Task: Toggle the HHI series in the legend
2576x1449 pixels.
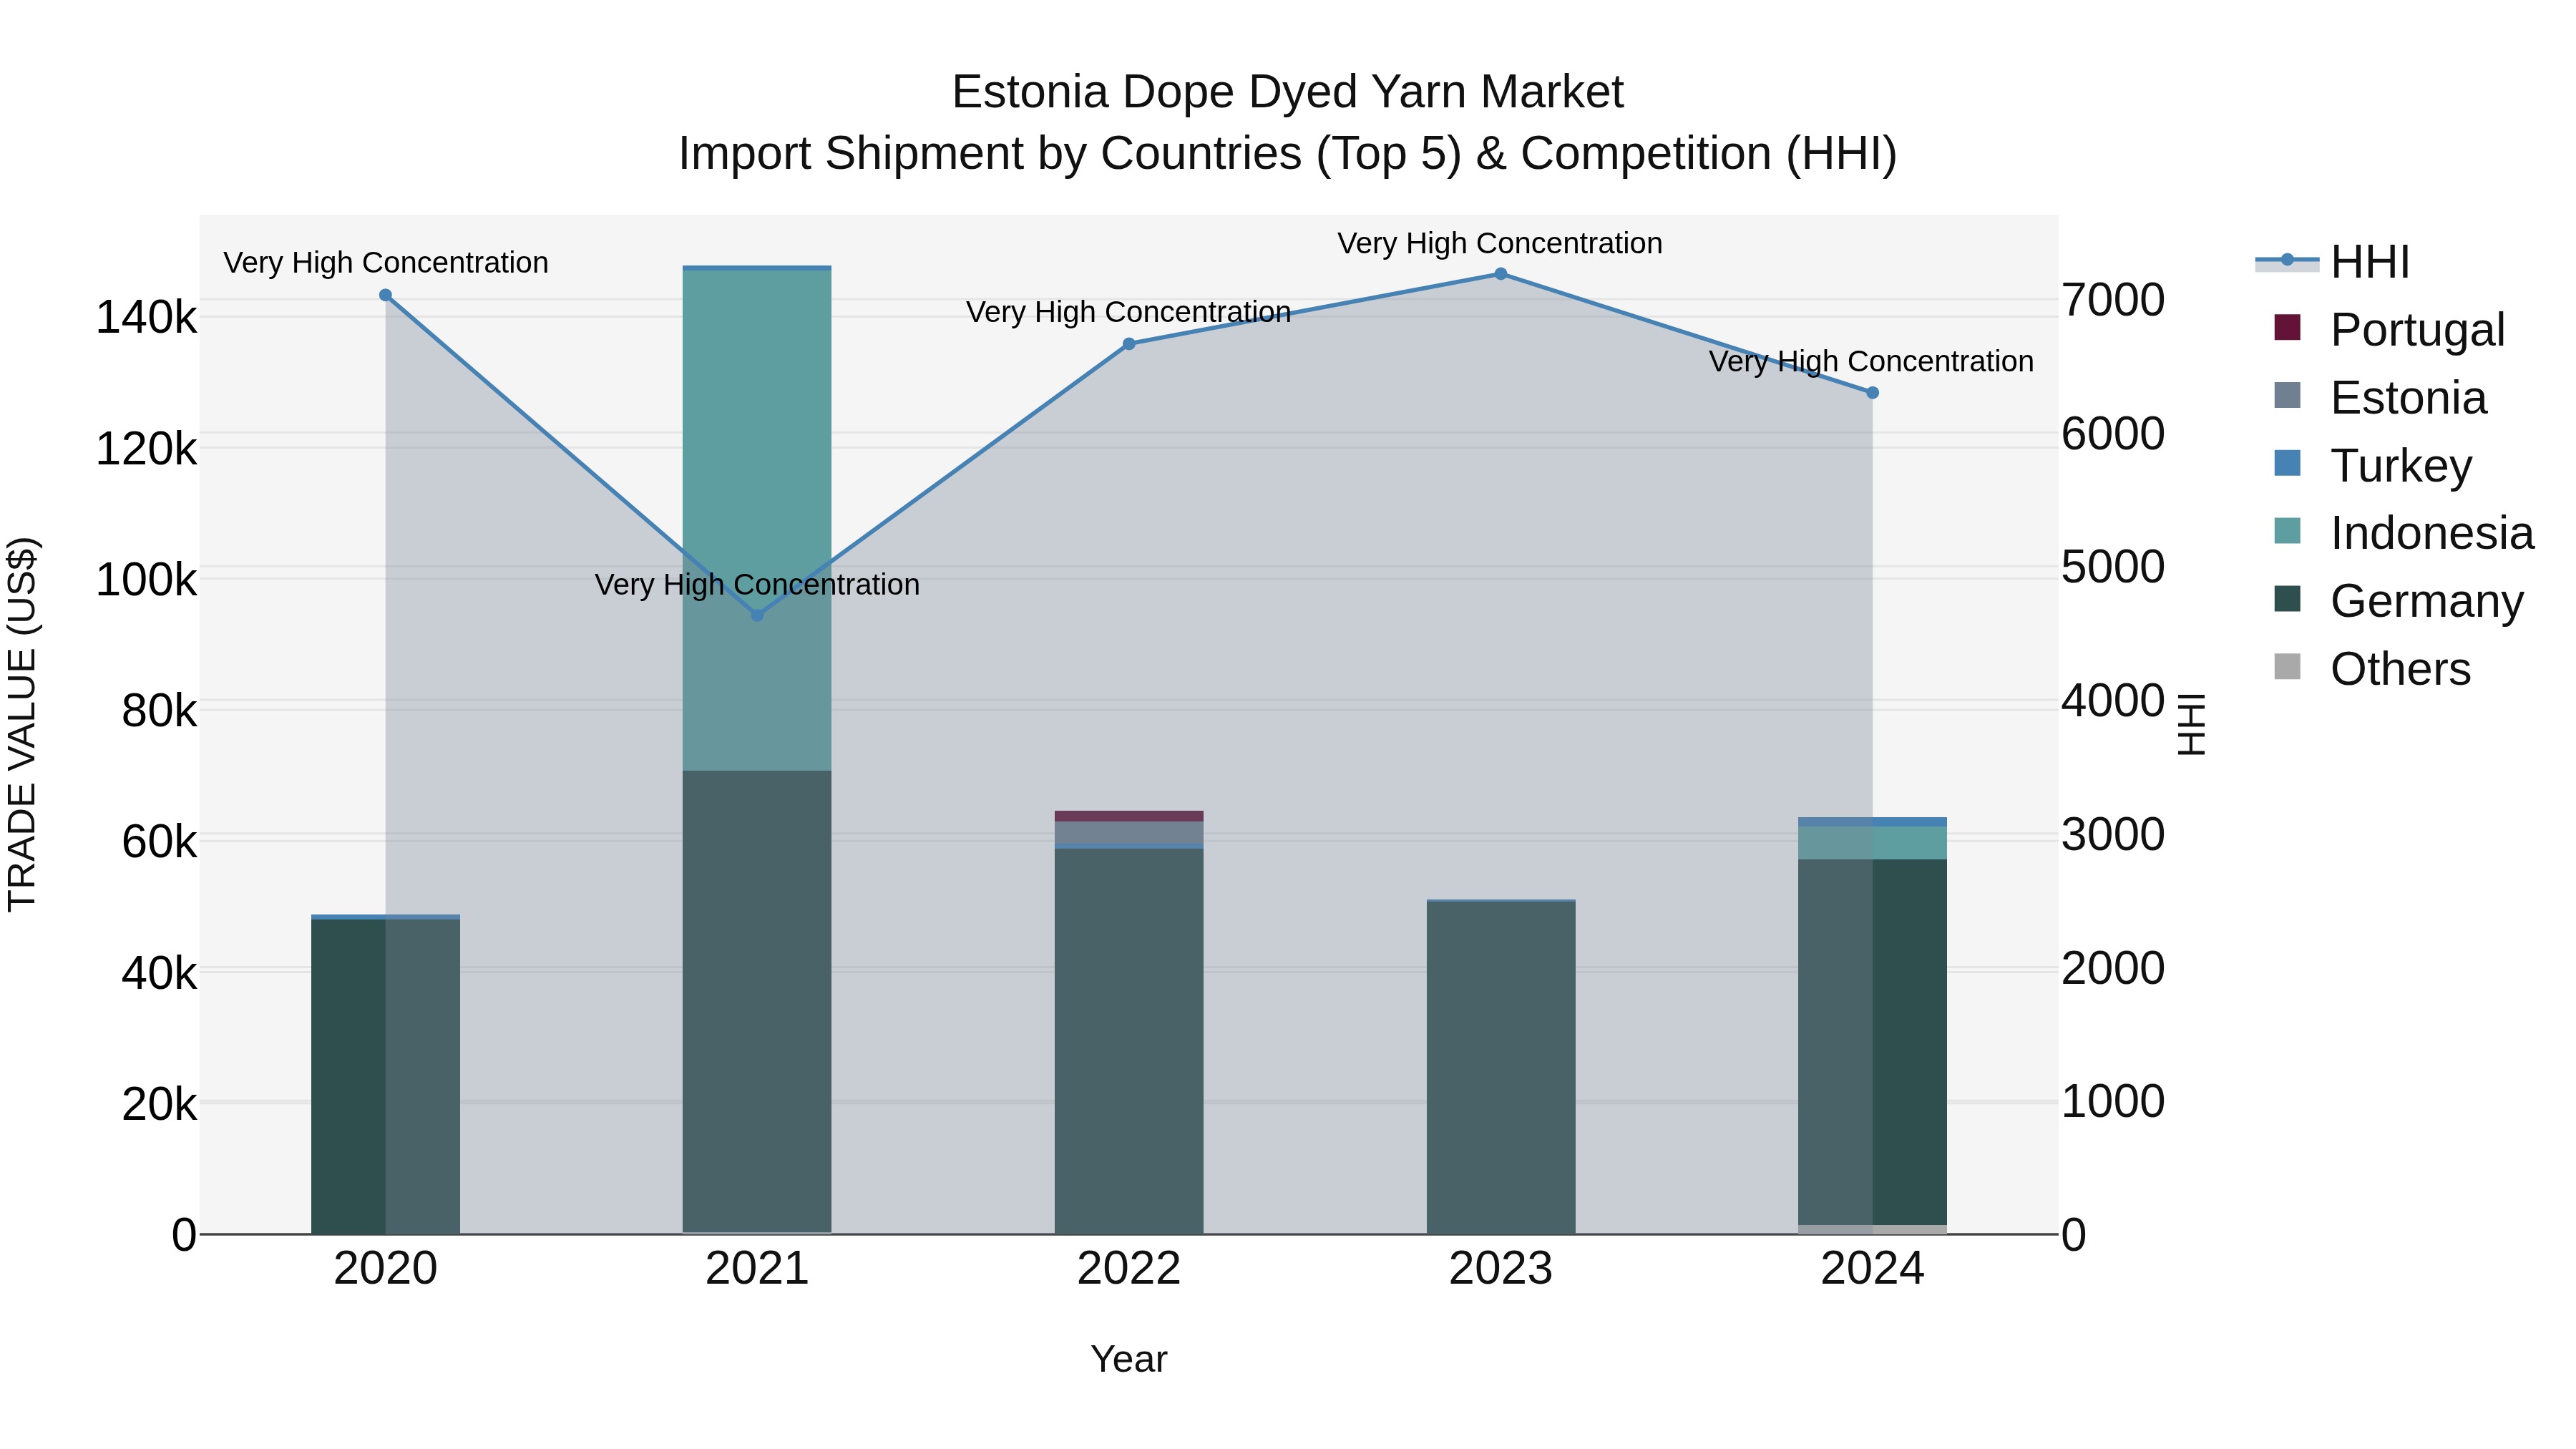Action: (2334, 262)
